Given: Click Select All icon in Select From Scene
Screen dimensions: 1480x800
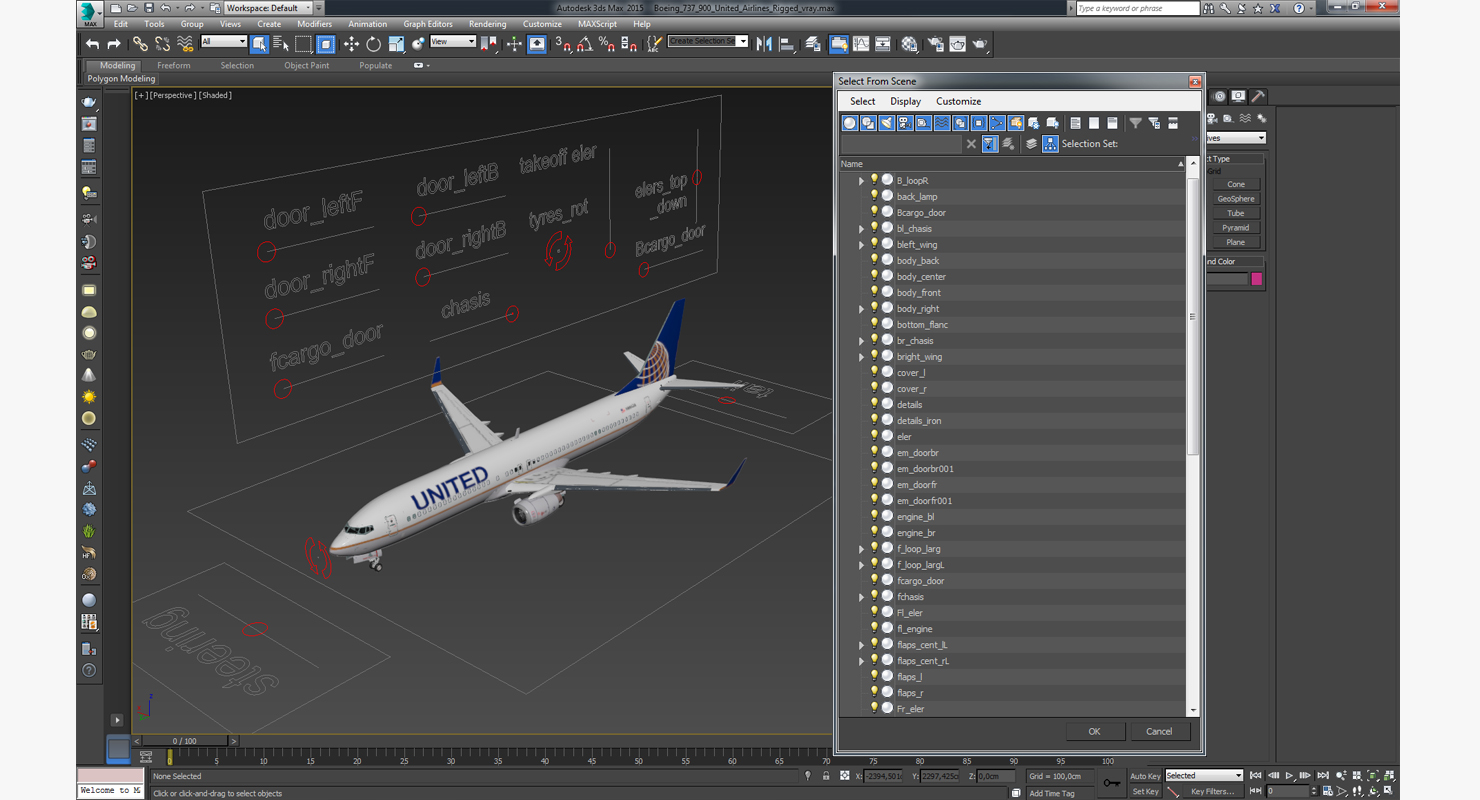Looking at the screenshot, I should (1075, 123).
